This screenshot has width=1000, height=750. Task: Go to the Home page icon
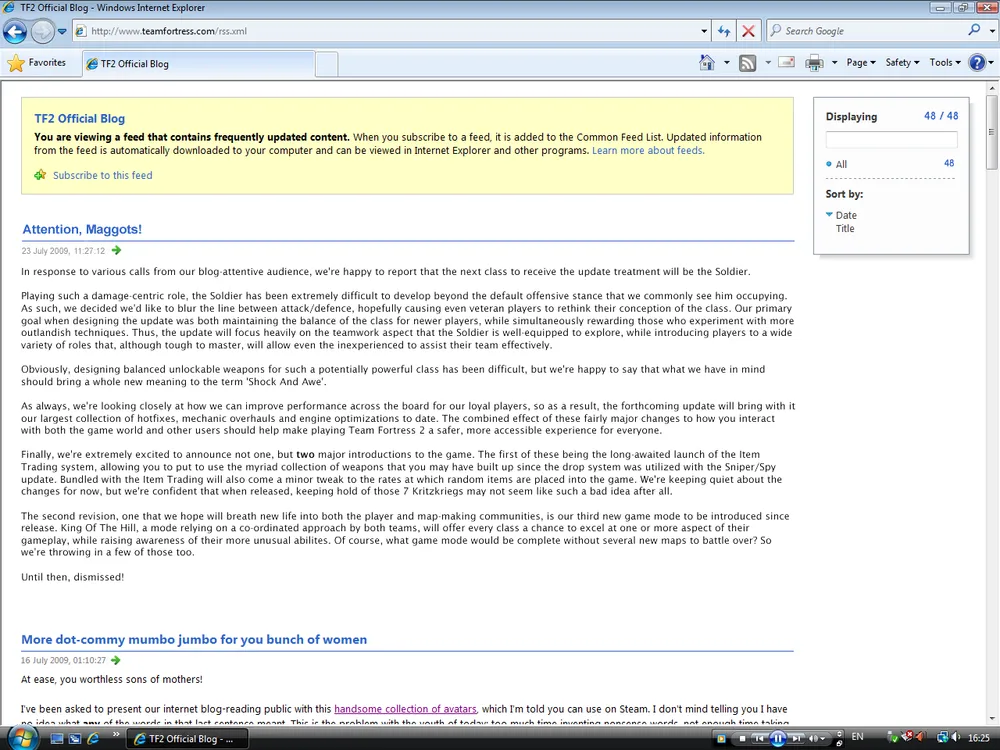707,62
